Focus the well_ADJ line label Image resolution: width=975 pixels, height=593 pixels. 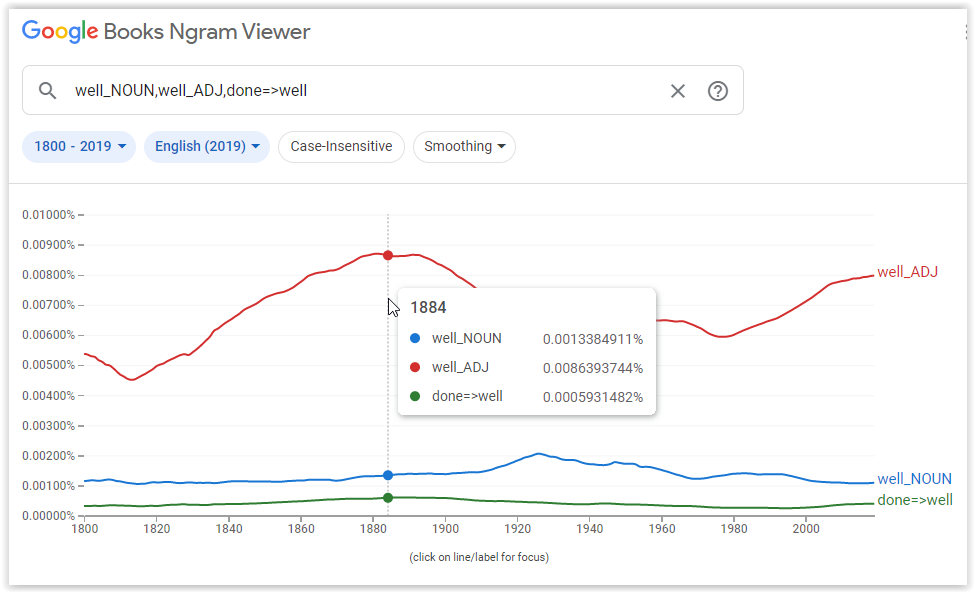(x=907, y=272)
